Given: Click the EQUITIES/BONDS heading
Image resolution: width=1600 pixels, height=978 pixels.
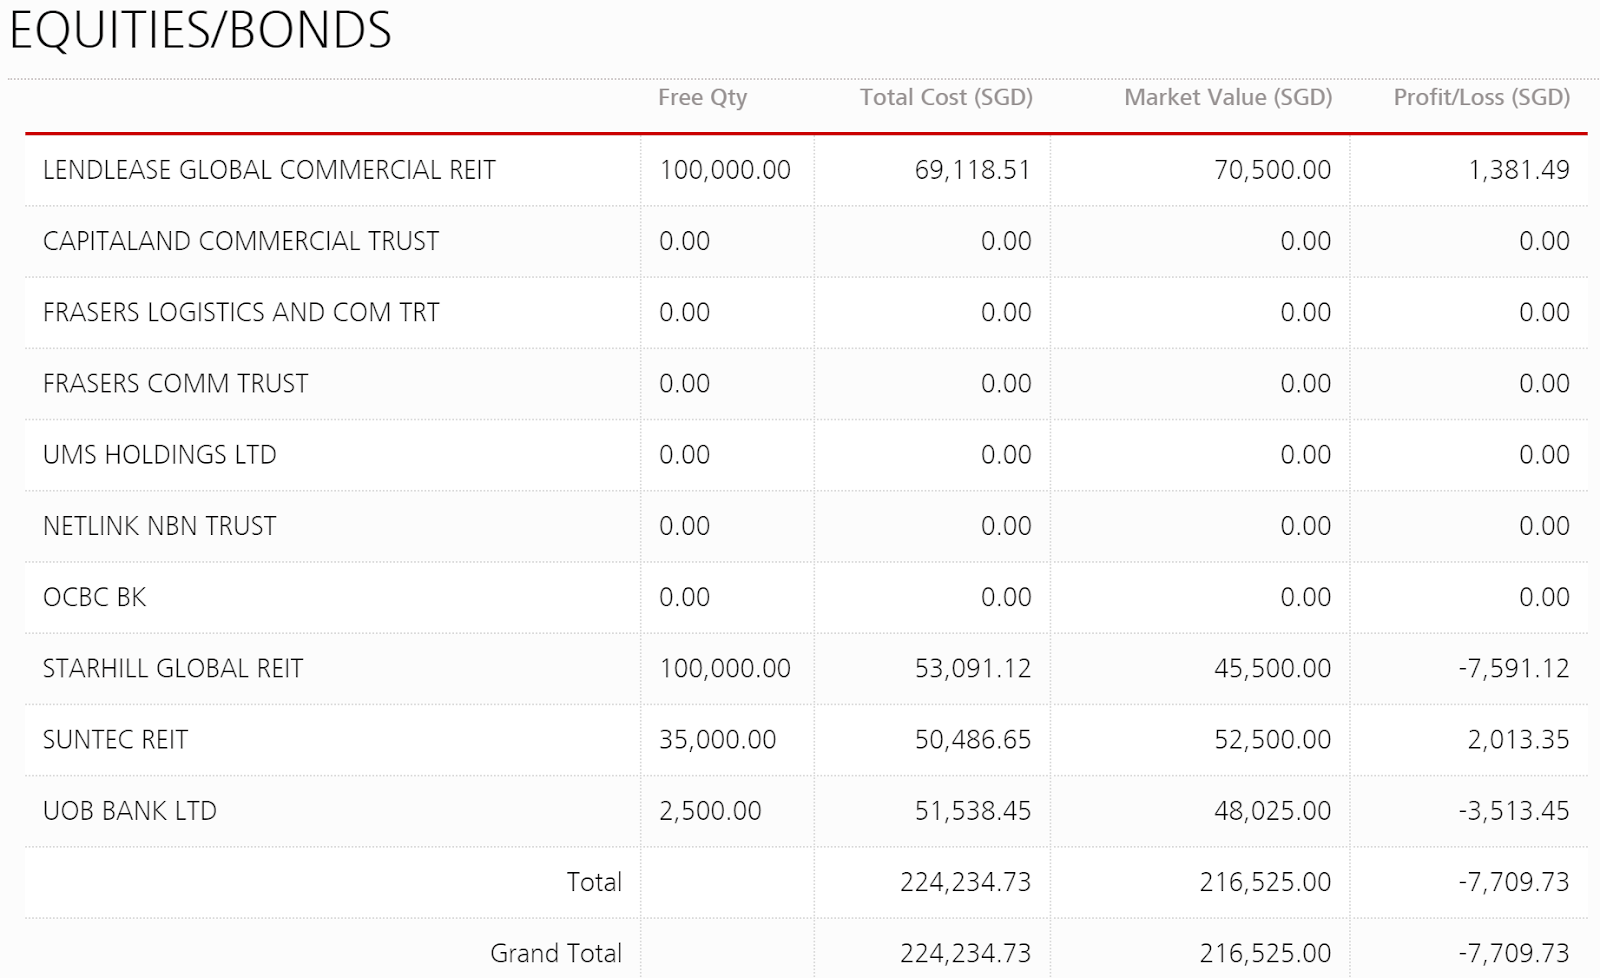Looking at the screenshot, I should coord(200,30).
